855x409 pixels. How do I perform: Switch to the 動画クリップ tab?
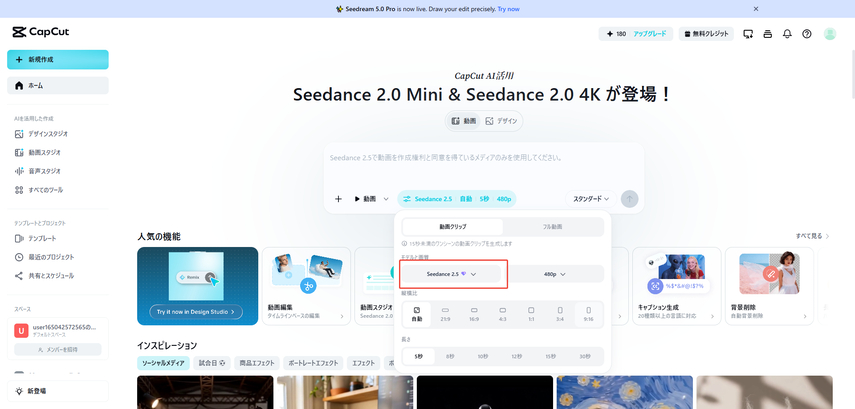tap(453, 227)
